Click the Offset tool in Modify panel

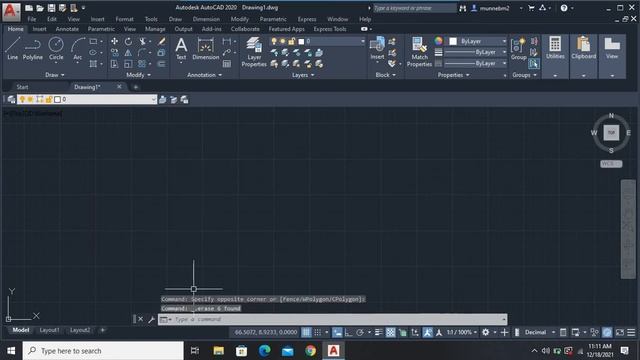click(x=162, y=64)
